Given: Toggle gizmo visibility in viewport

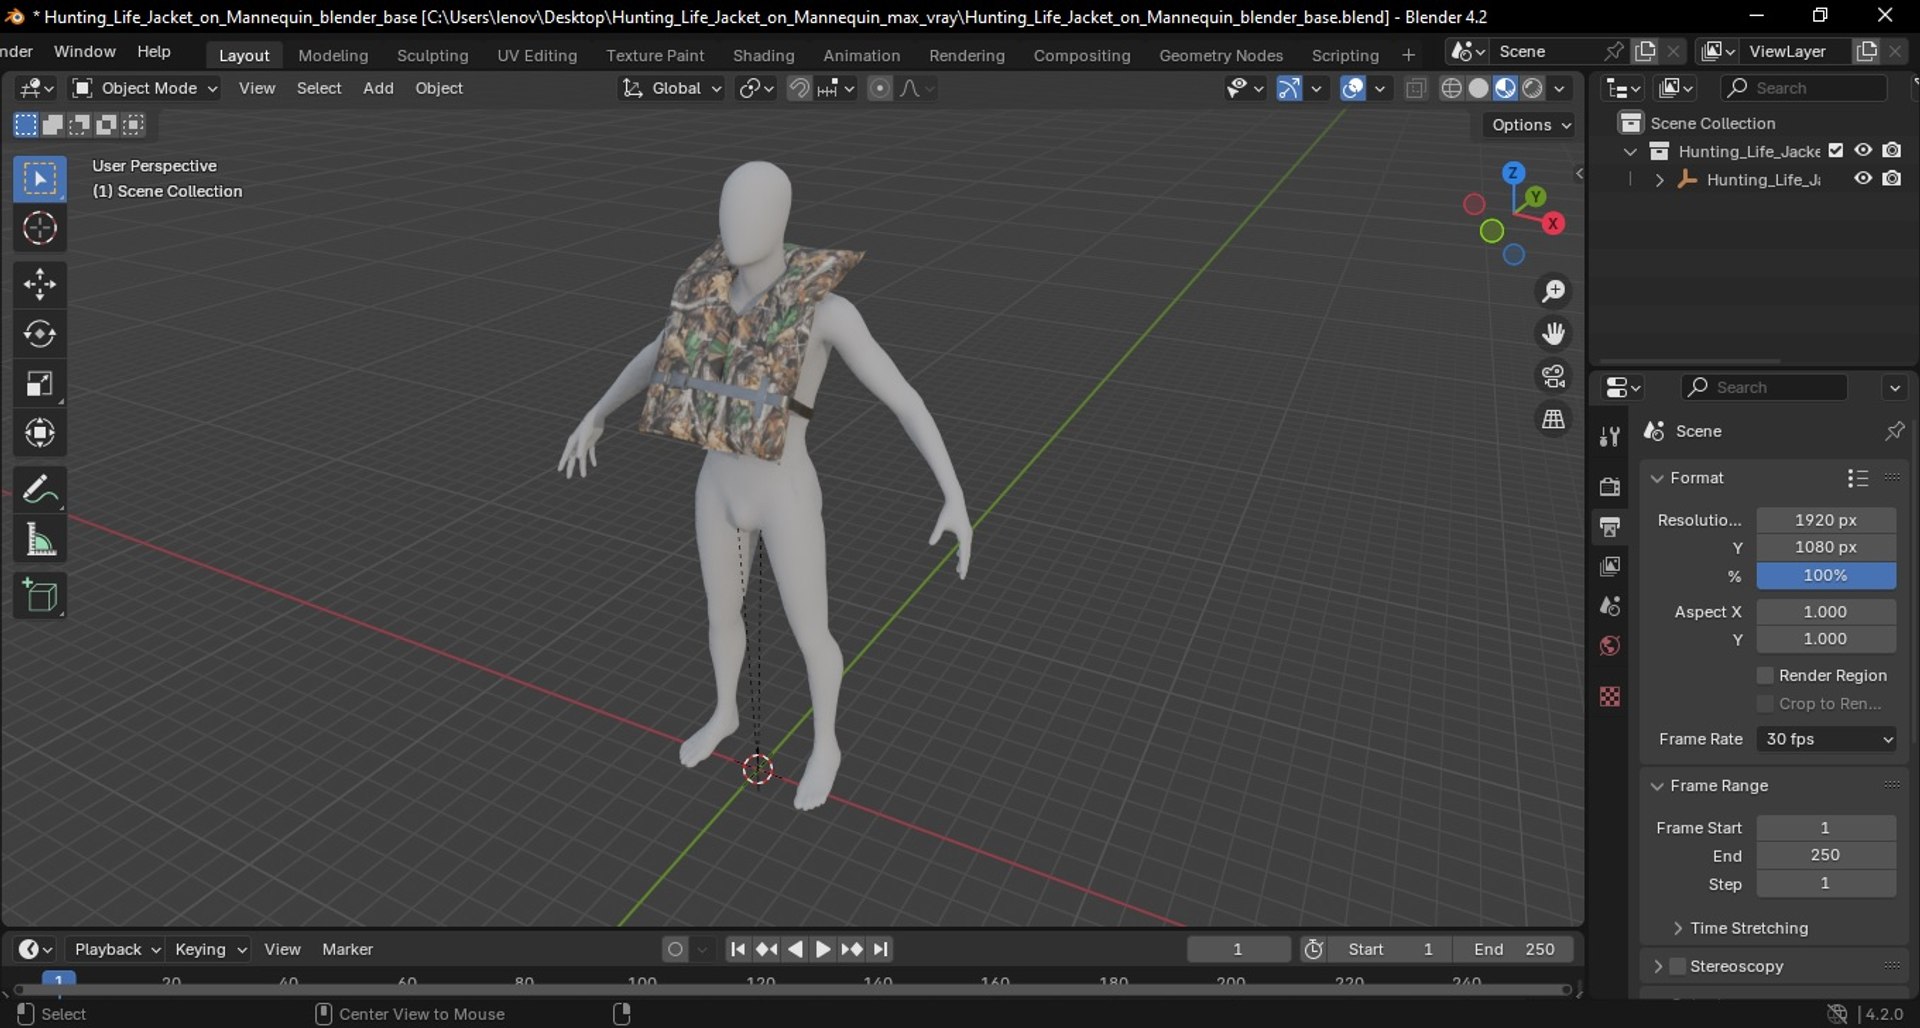Looking at the screenshot, I should point(1289,88).
